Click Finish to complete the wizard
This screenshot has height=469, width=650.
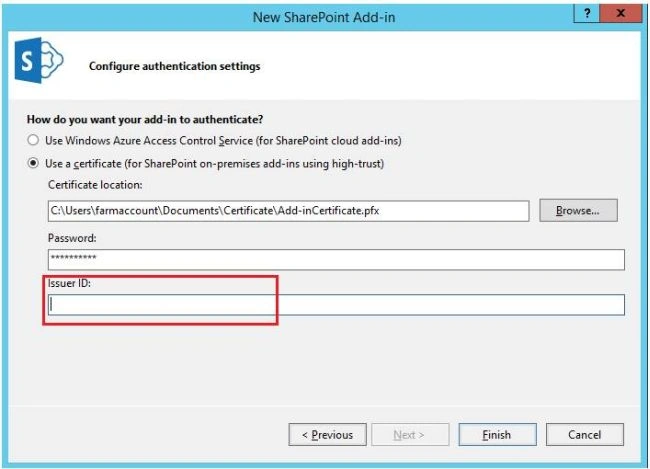click(x=497, y=435)
